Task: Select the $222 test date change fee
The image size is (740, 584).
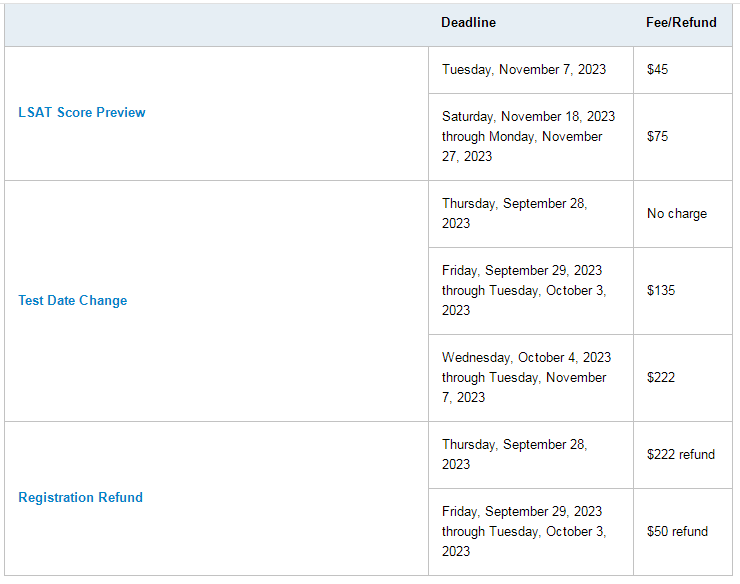Action: point(683,378)
